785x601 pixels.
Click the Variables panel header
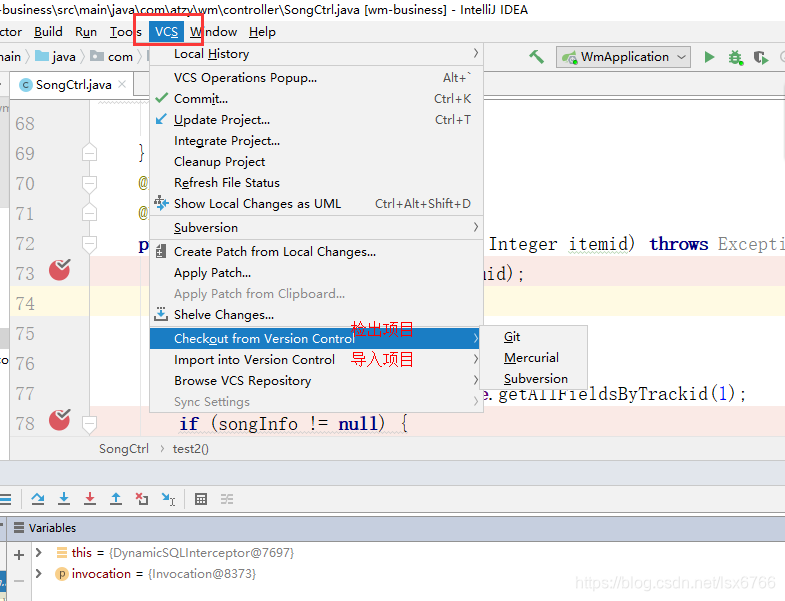[x=396, y=528]
